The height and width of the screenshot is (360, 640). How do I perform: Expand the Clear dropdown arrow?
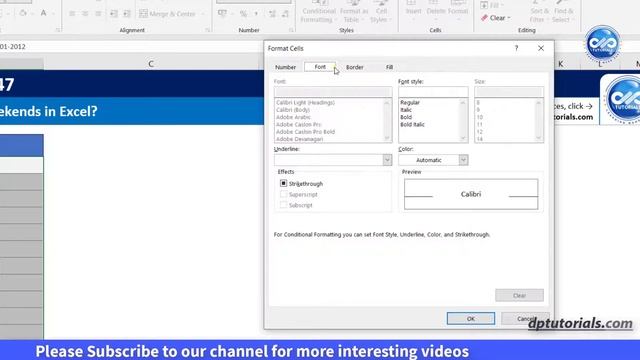pos(509,18)
